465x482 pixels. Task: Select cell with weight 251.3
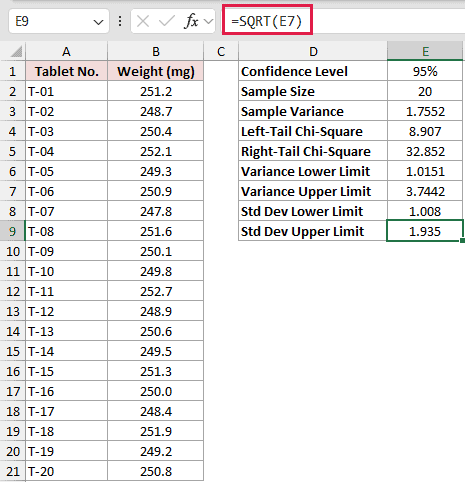(x=156, y=371)
